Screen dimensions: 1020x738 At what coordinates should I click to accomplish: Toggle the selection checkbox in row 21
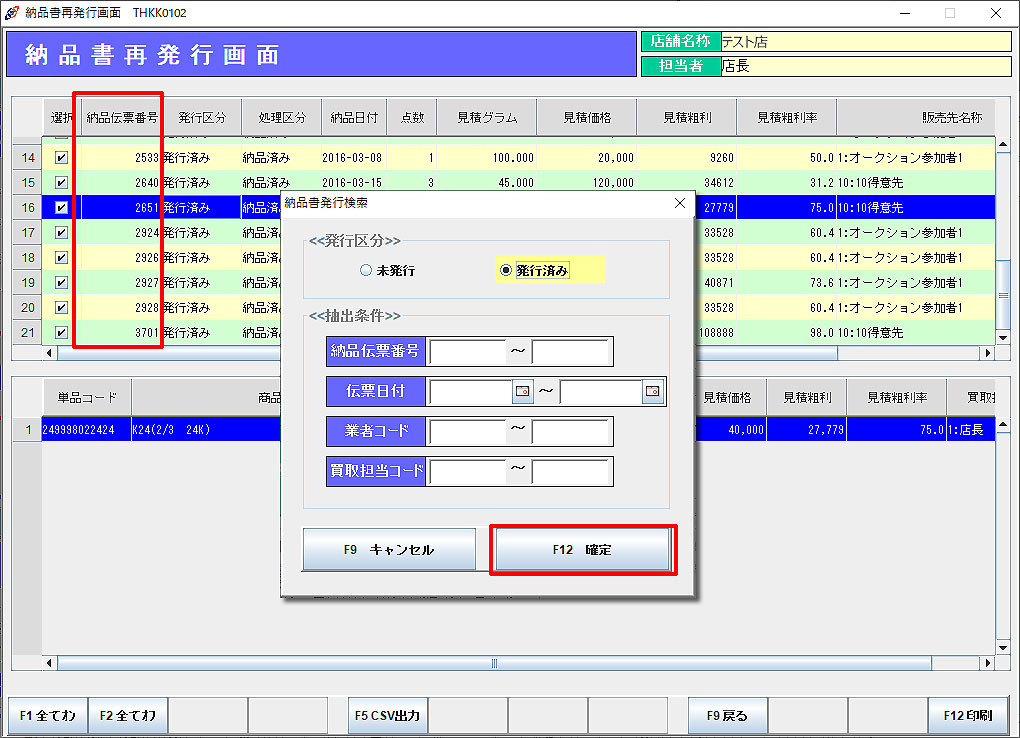point(61,332)
